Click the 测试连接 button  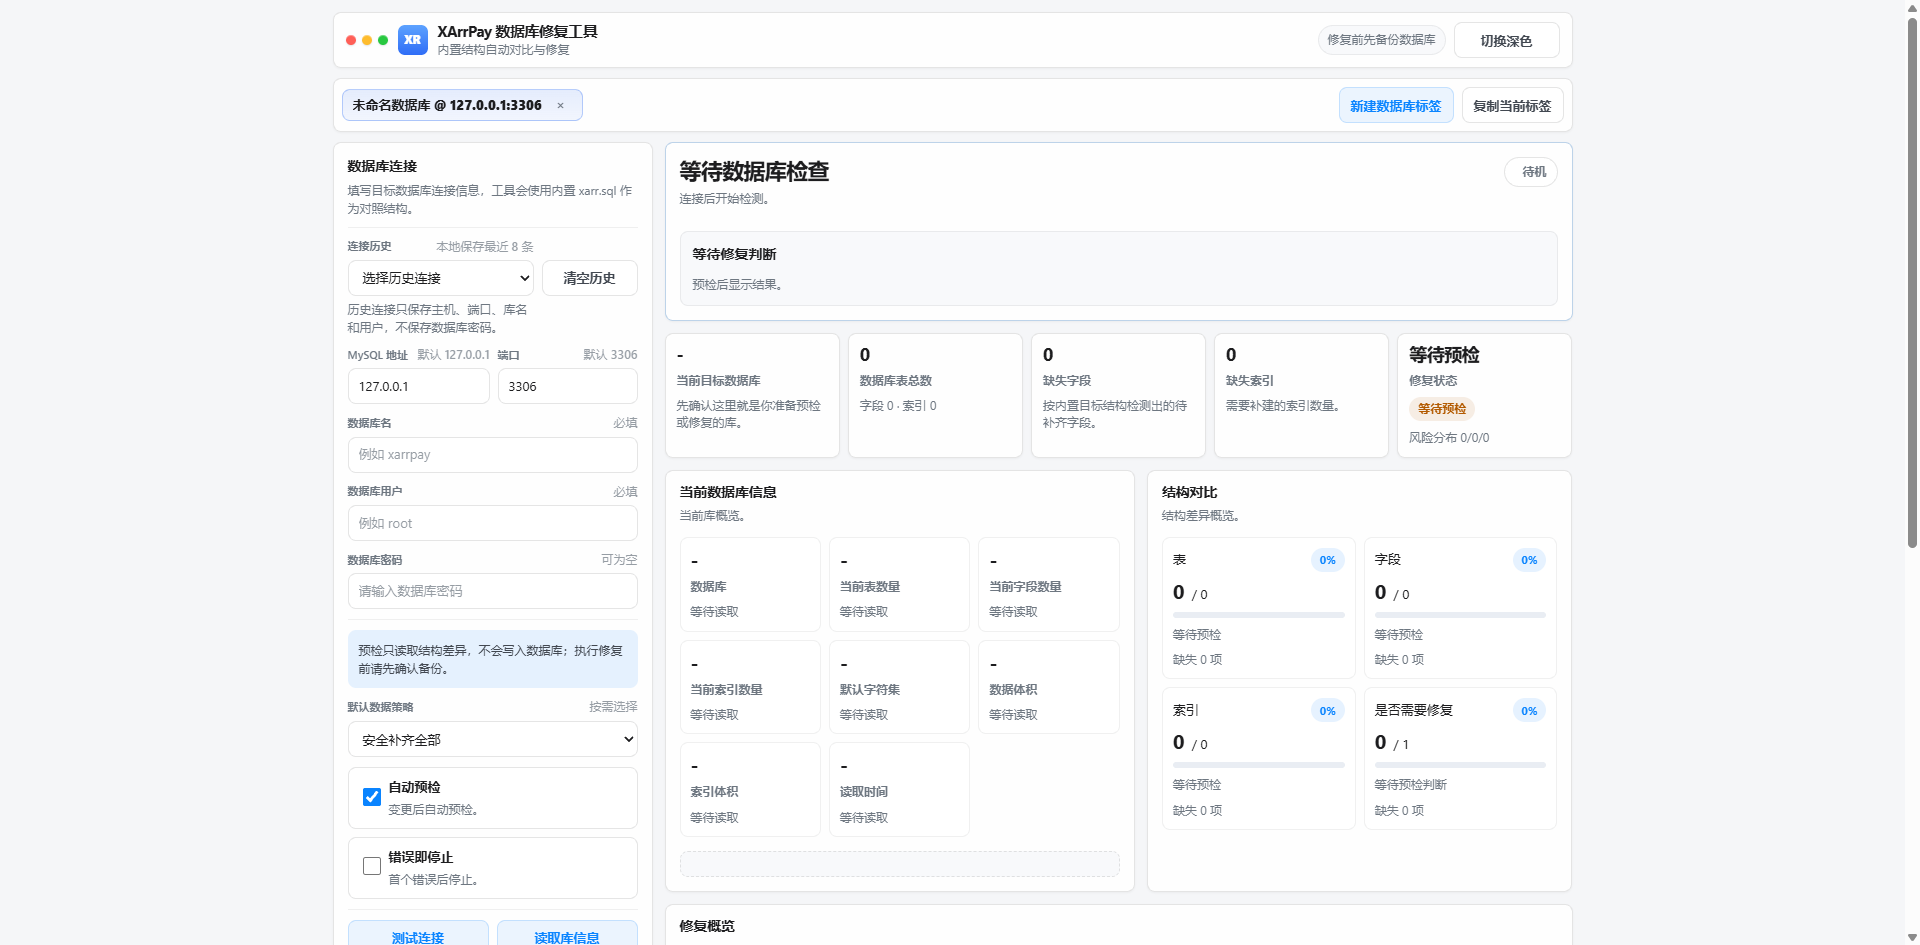click(x=419, y=937)
